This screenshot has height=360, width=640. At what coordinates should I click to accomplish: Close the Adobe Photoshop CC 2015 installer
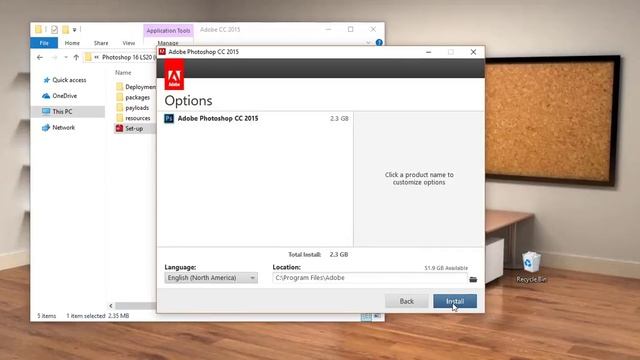click(473, 52)
